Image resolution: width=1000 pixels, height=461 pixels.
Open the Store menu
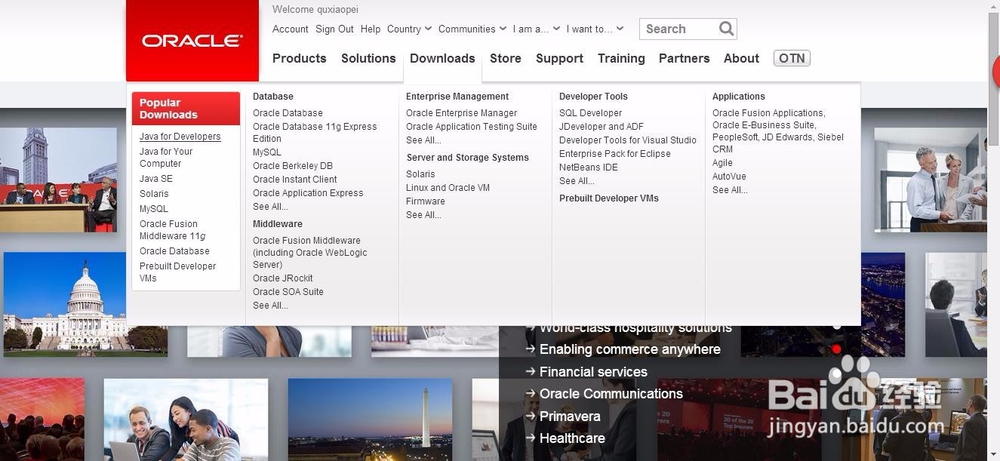[x=505, y=58]
